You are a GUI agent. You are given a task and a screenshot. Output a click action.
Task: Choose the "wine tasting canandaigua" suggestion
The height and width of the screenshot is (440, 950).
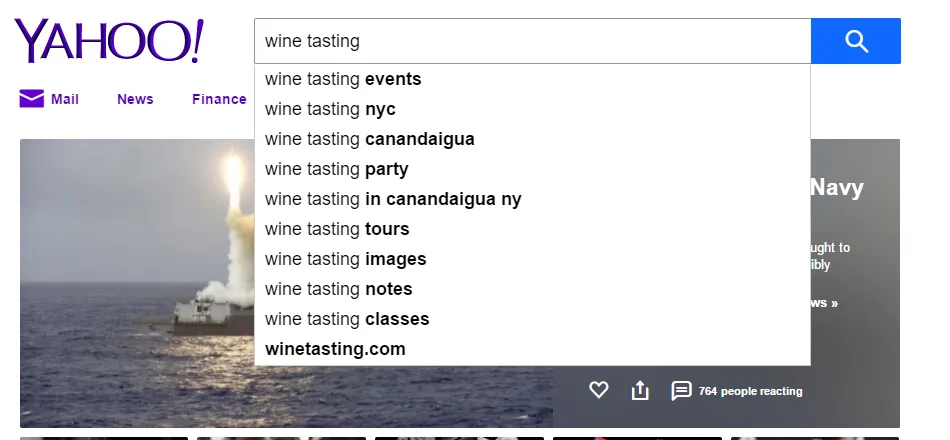pos(532,139)
